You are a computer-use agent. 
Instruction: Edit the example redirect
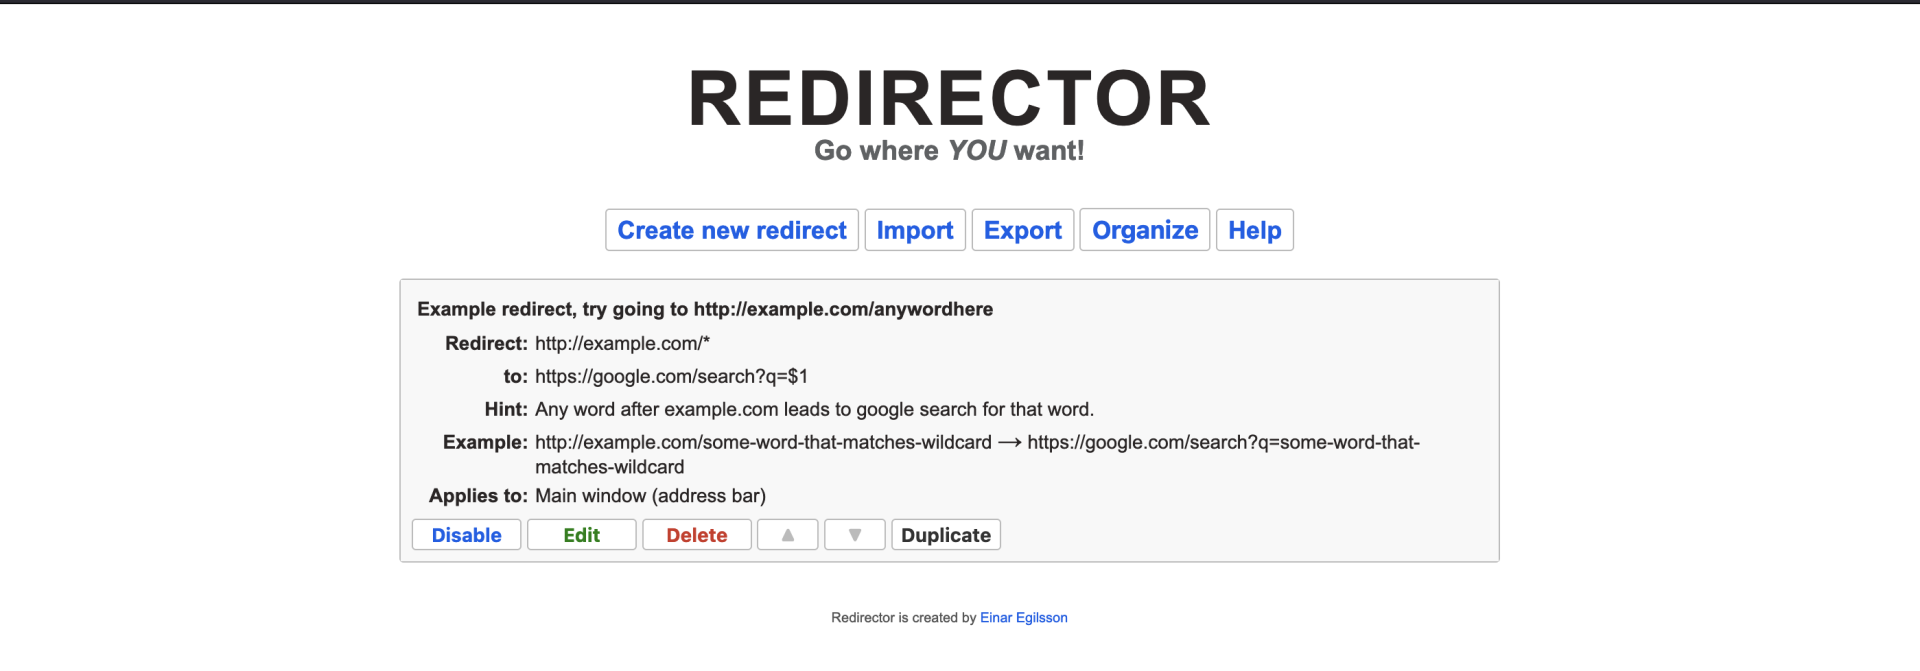pos(581,535)
